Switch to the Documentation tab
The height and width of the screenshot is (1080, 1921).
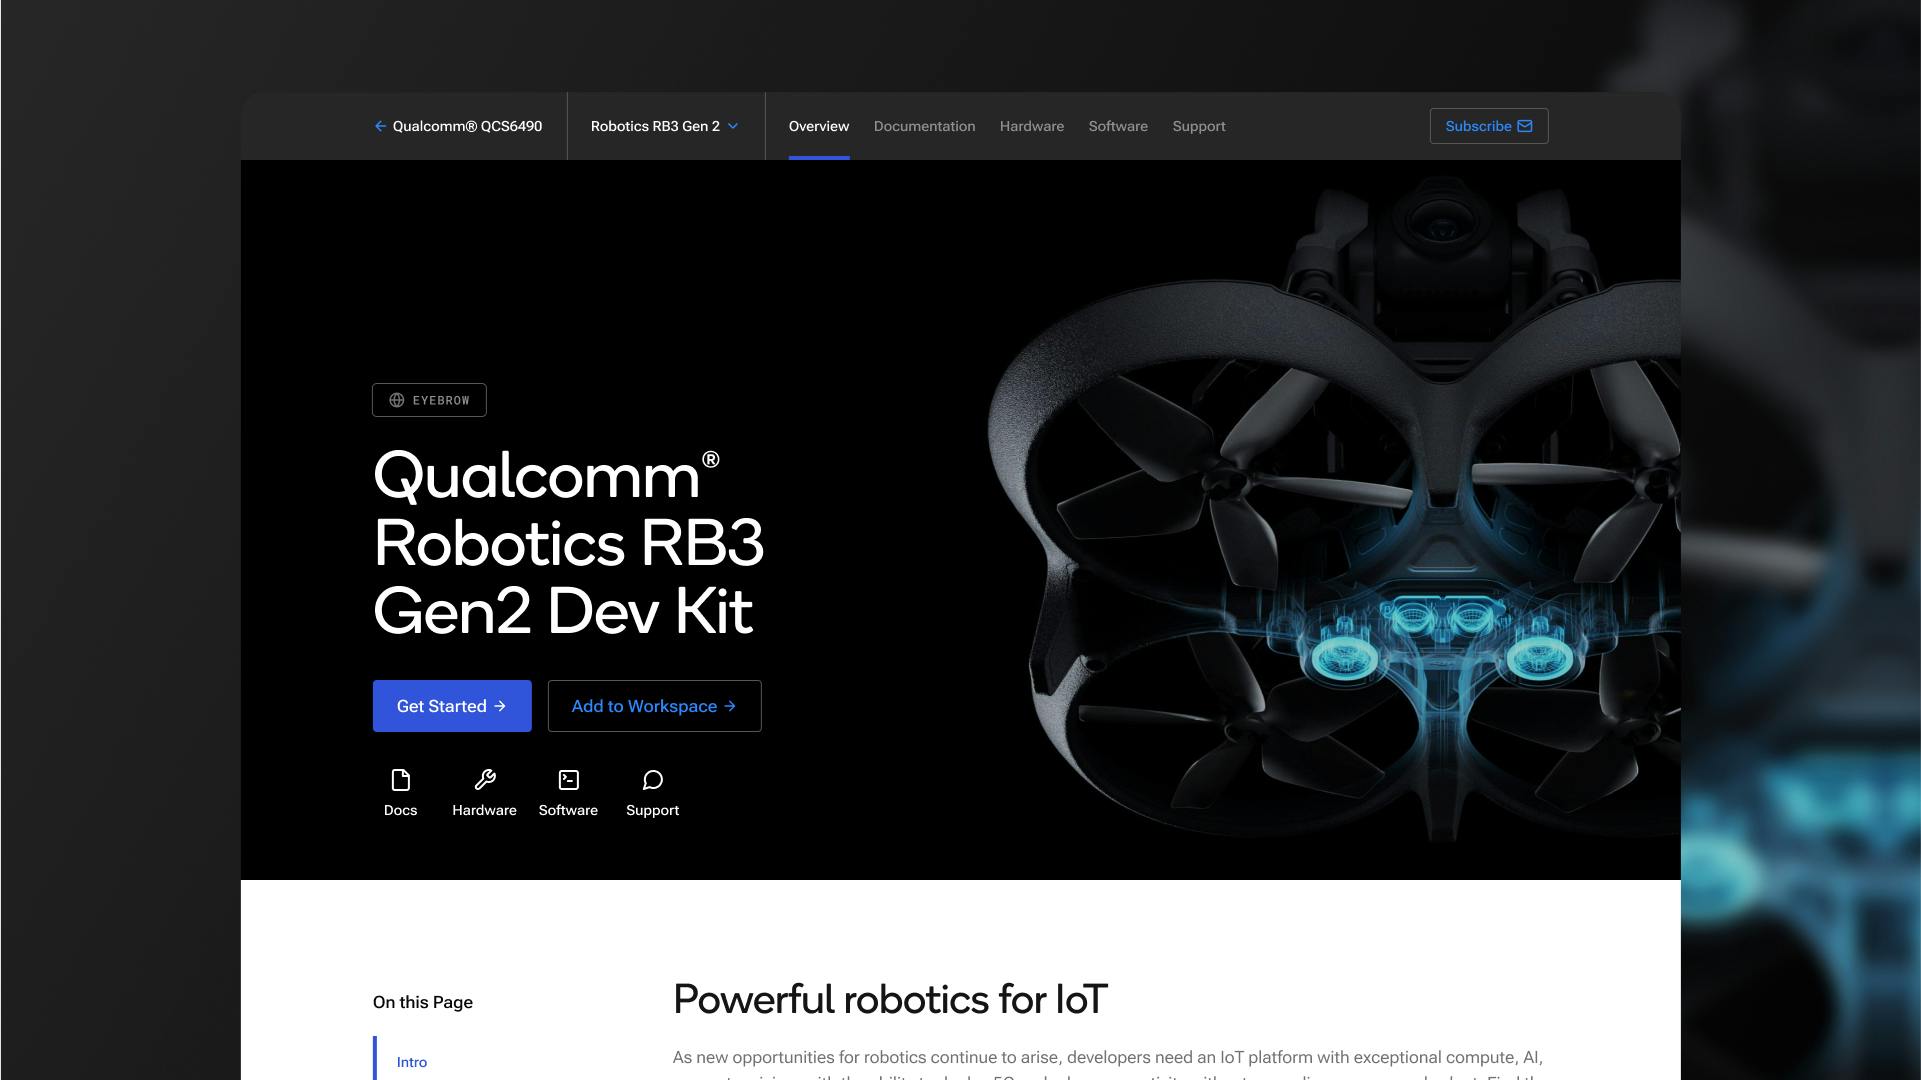click(x=924, y=126)
